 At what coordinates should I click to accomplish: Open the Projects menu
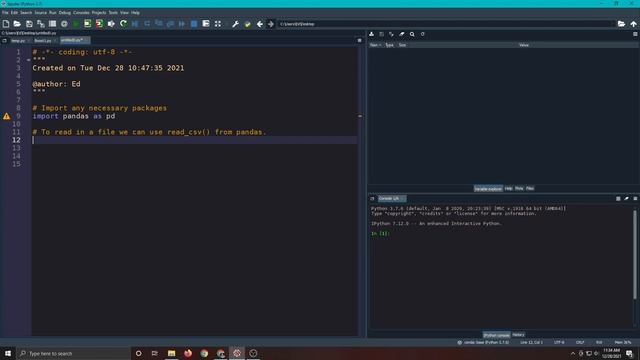[x=99, y=13]
